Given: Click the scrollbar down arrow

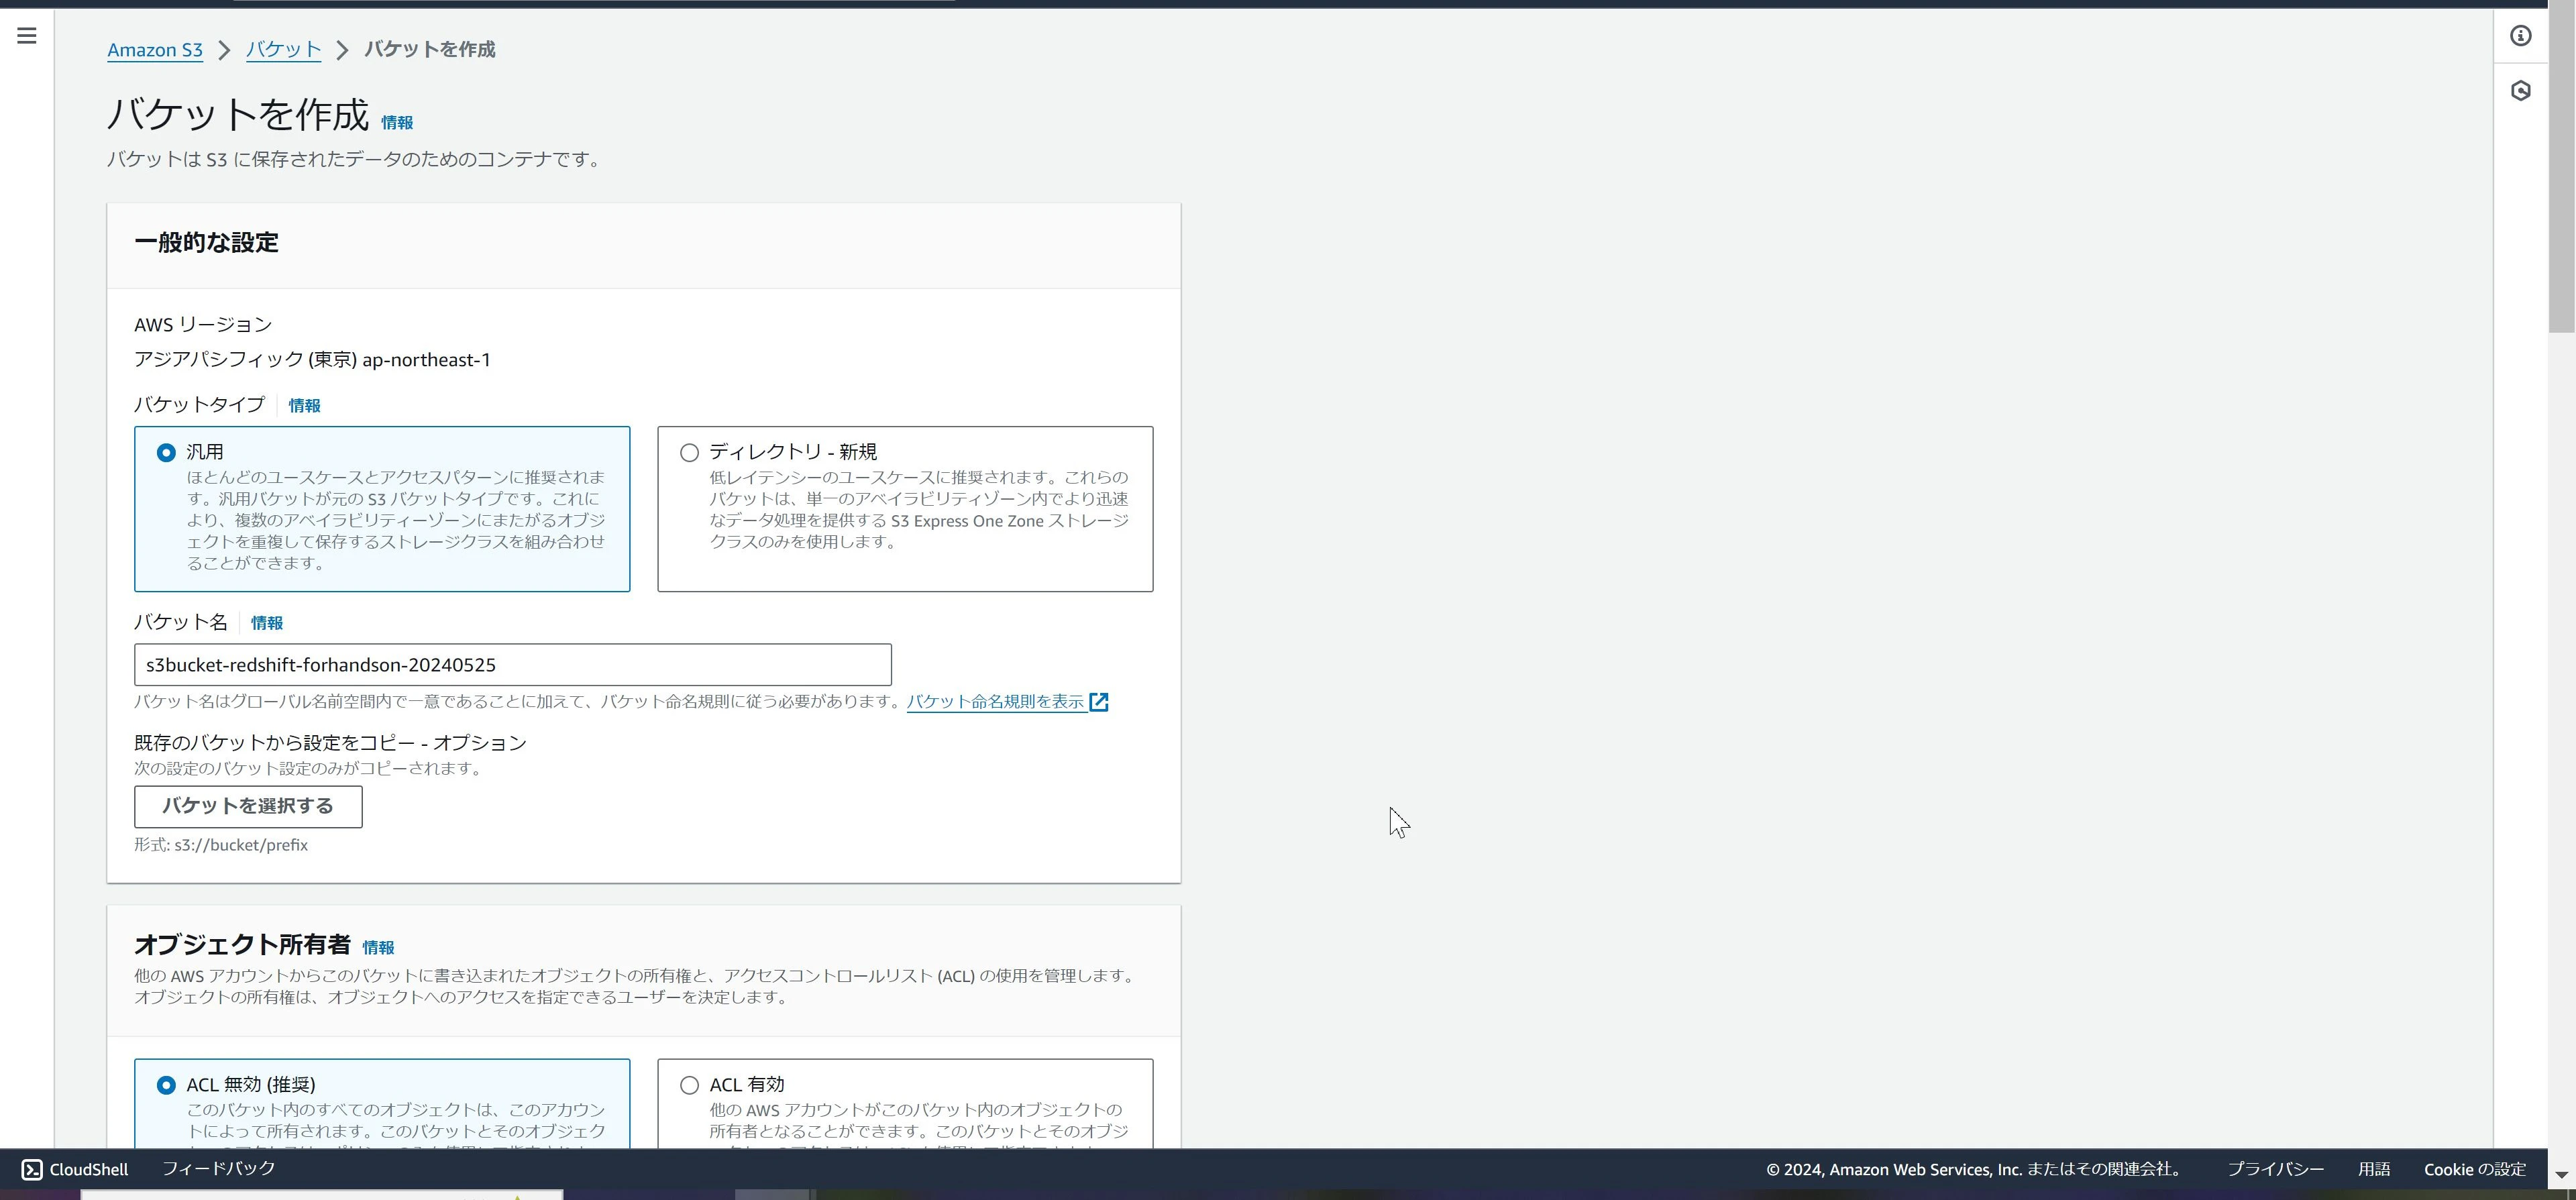Looking at the screenshot, I should (2561, 1174).
